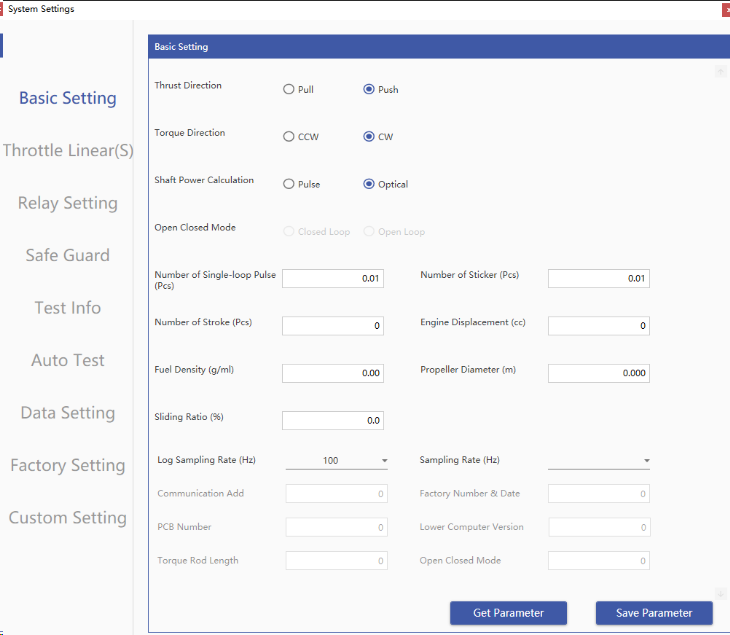Select the Optical shaft power option
This screenshot has height=635, width=730.
(369, 184)
